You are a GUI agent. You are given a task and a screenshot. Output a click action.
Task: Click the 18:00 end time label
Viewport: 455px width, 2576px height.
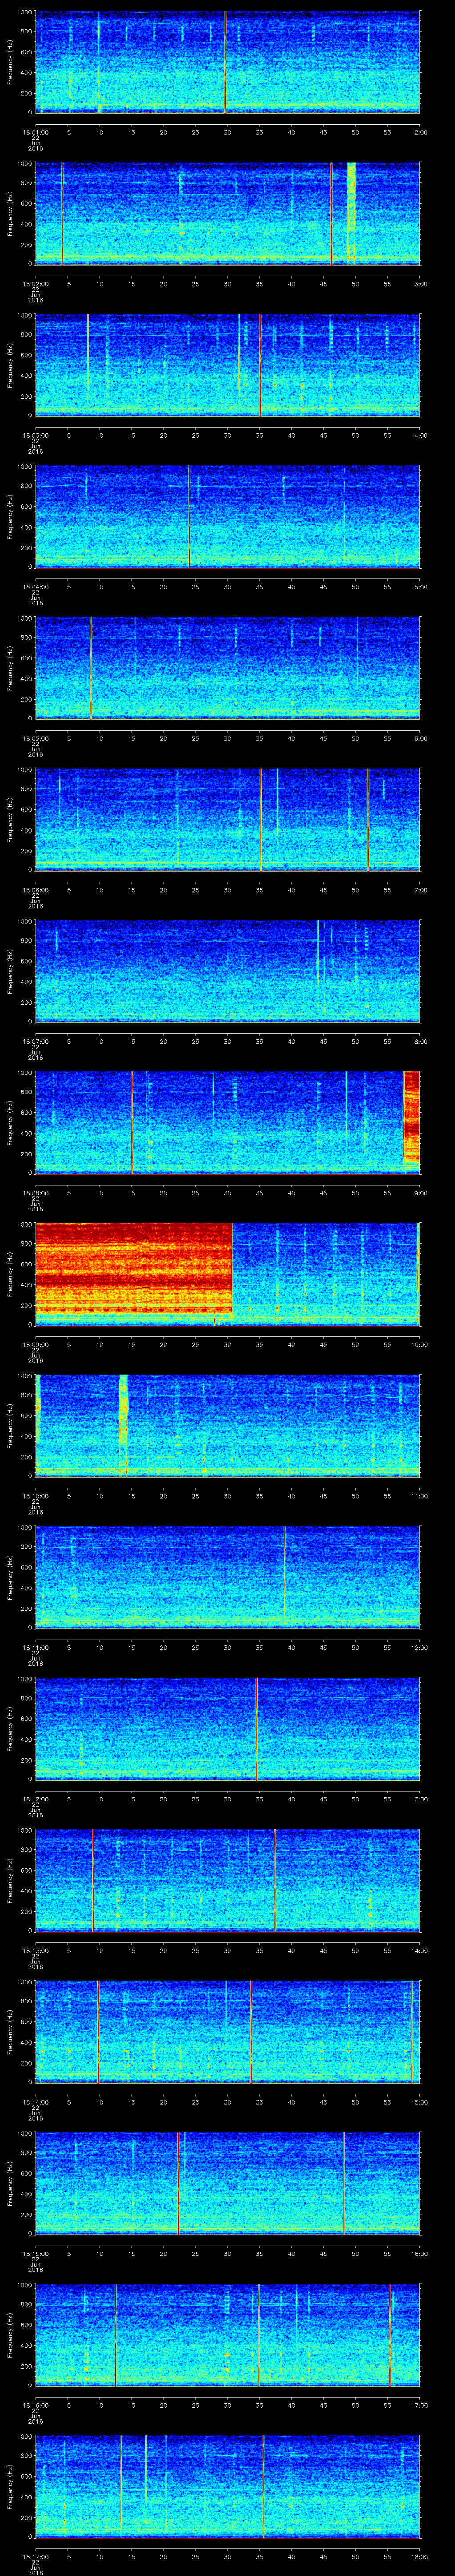(419, 2558)
